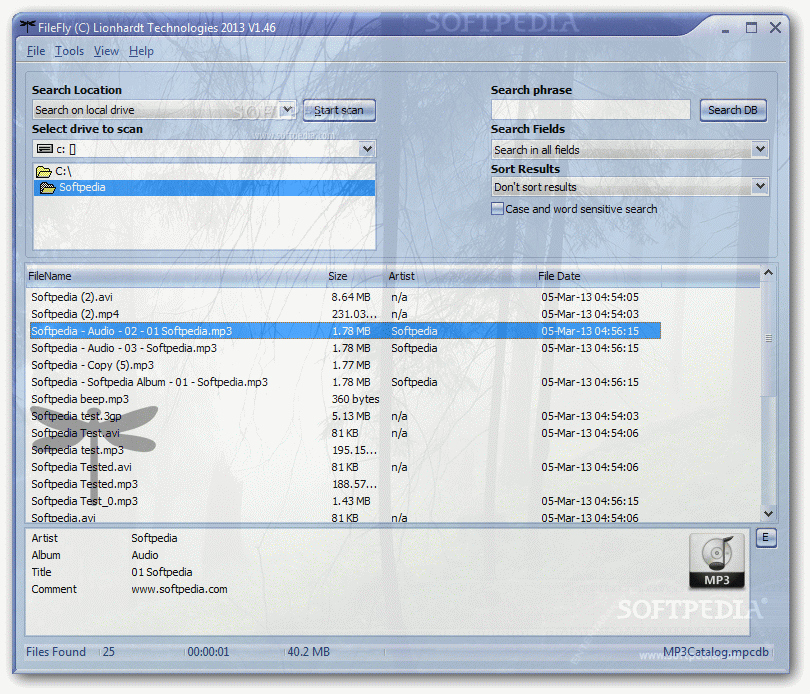
Task: Select Softpedia Test_0.mp3 row
Action: pos(345,501)
